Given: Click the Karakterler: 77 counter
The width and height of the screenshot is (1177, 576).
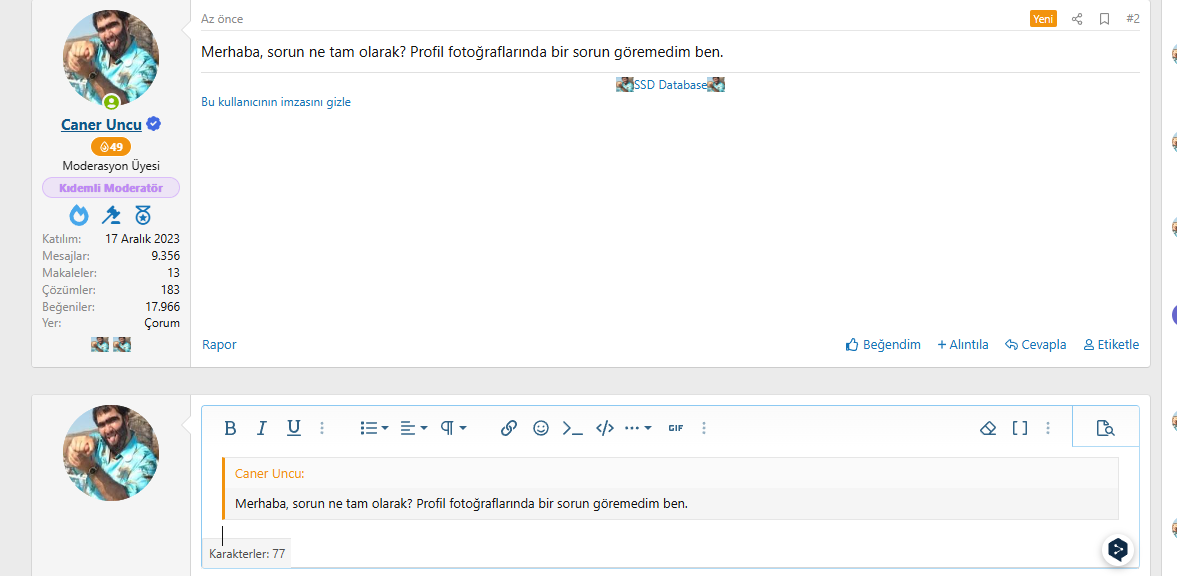Looking at the screenshot, I should pos(247,554).
